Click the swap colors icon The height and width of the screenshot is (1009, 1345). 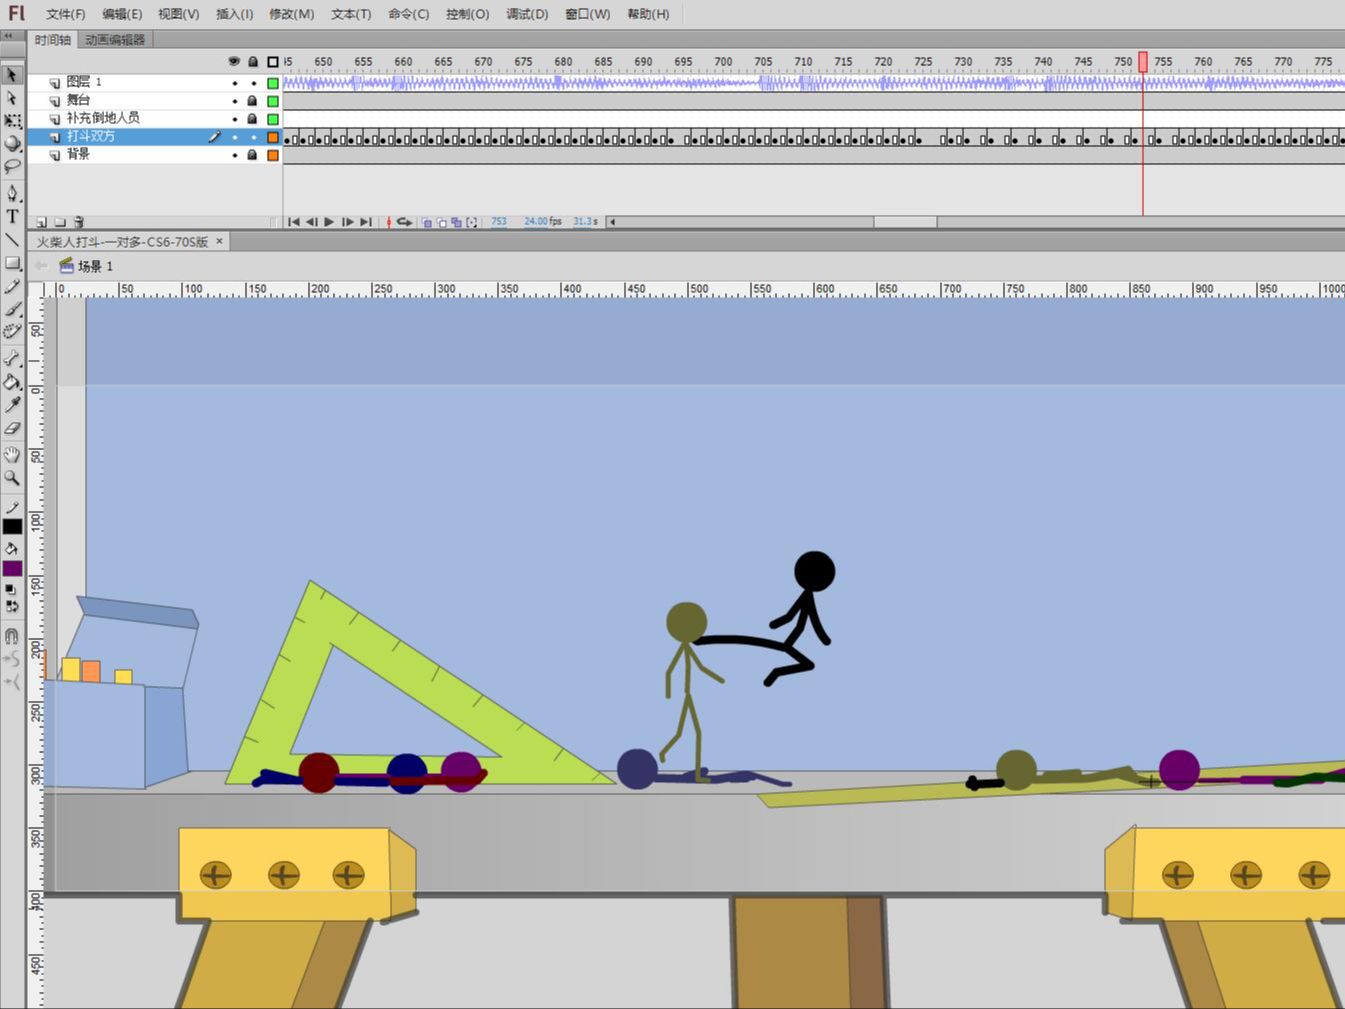pyautogui.click(x=12, y=606)
